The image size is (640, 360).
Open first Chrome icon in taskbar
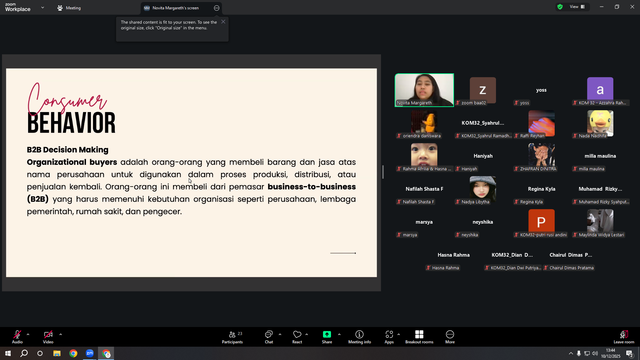(73, 353)
